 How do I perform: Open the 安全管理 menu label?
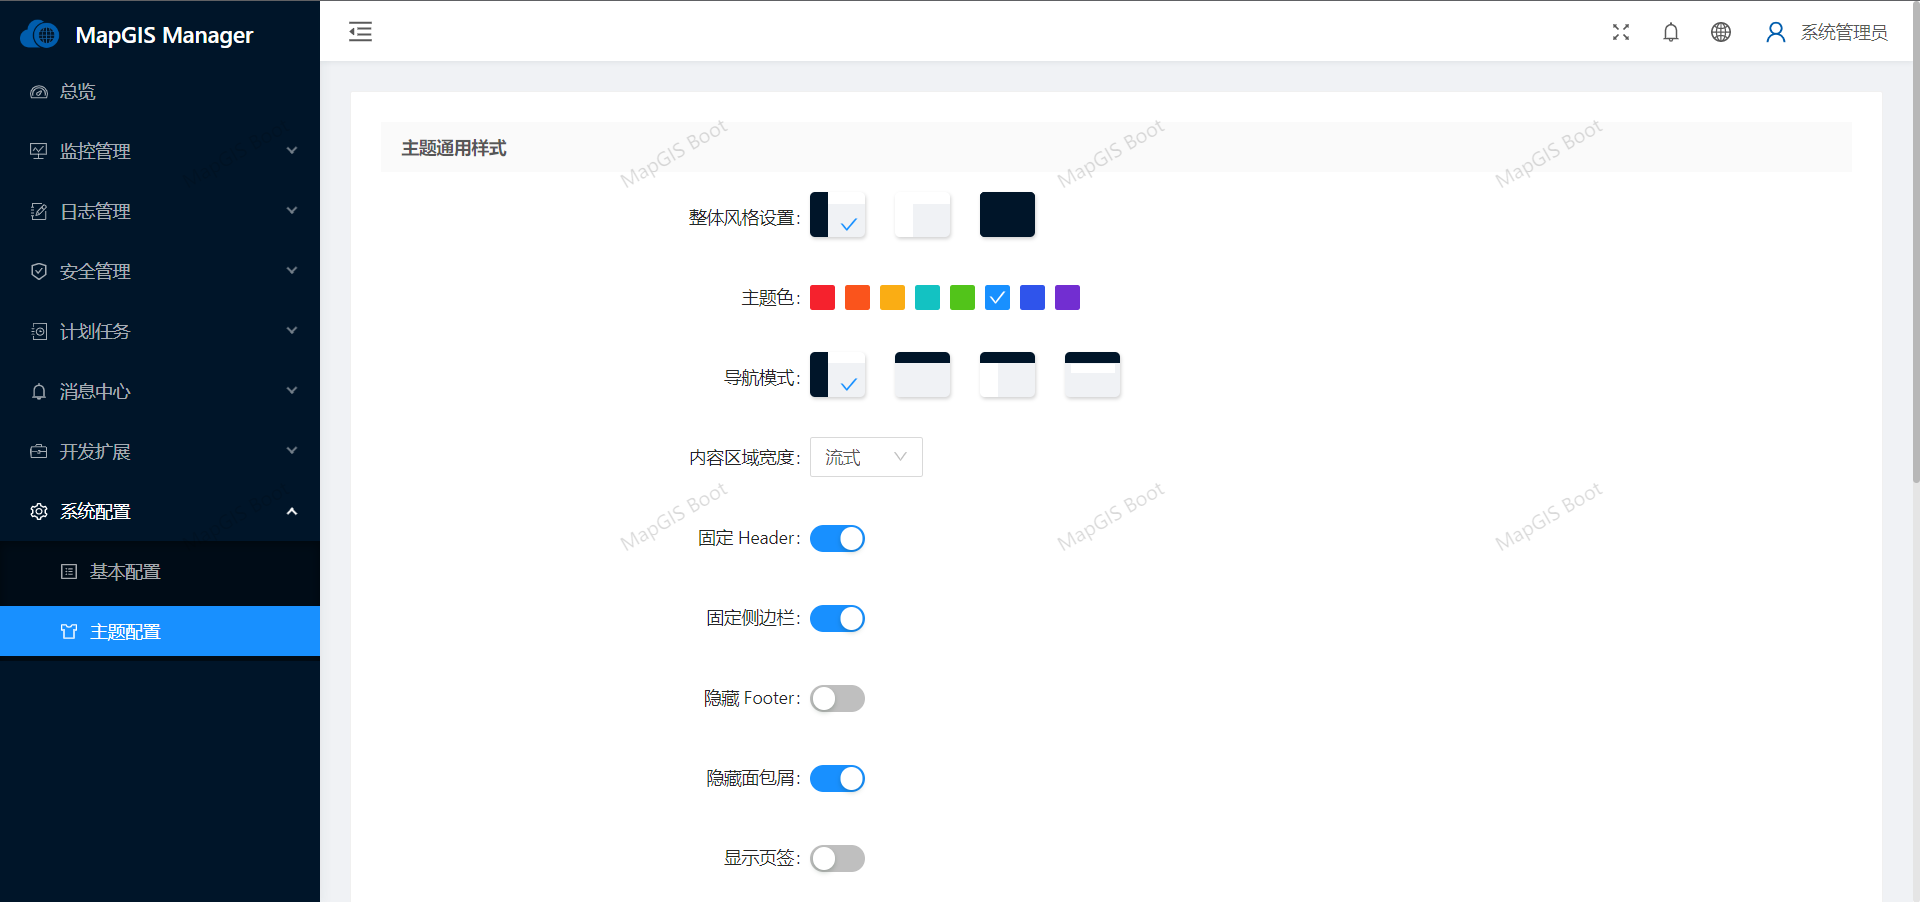point(95,271)
